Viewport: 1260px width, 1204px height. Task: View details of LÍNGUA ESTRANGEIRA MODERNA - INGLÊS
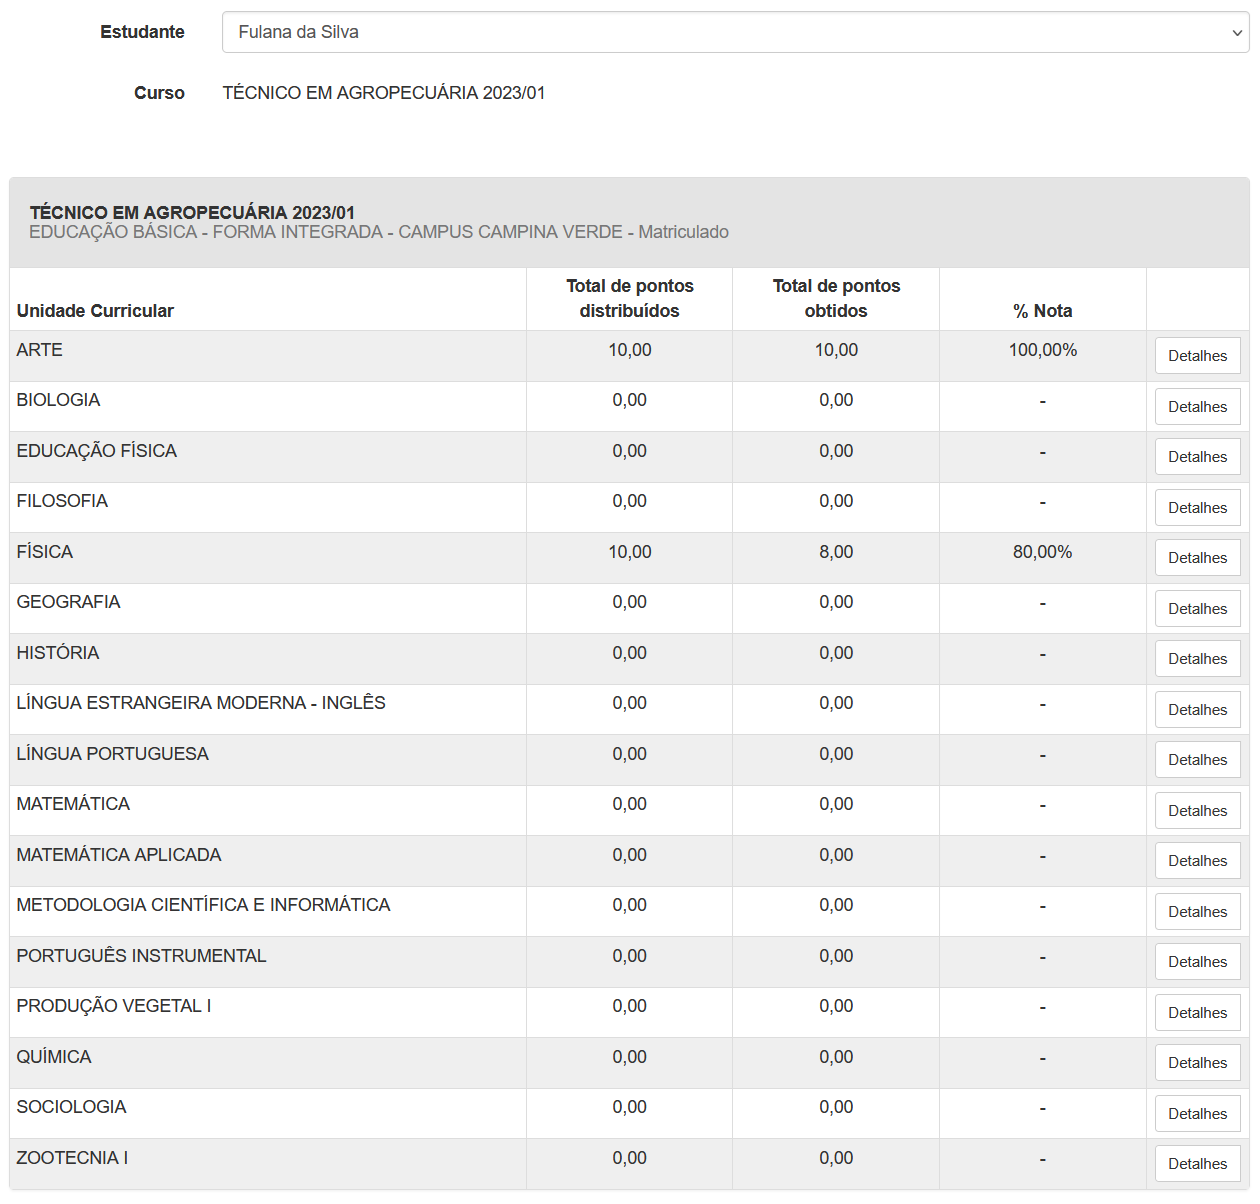coord(1197,709)
